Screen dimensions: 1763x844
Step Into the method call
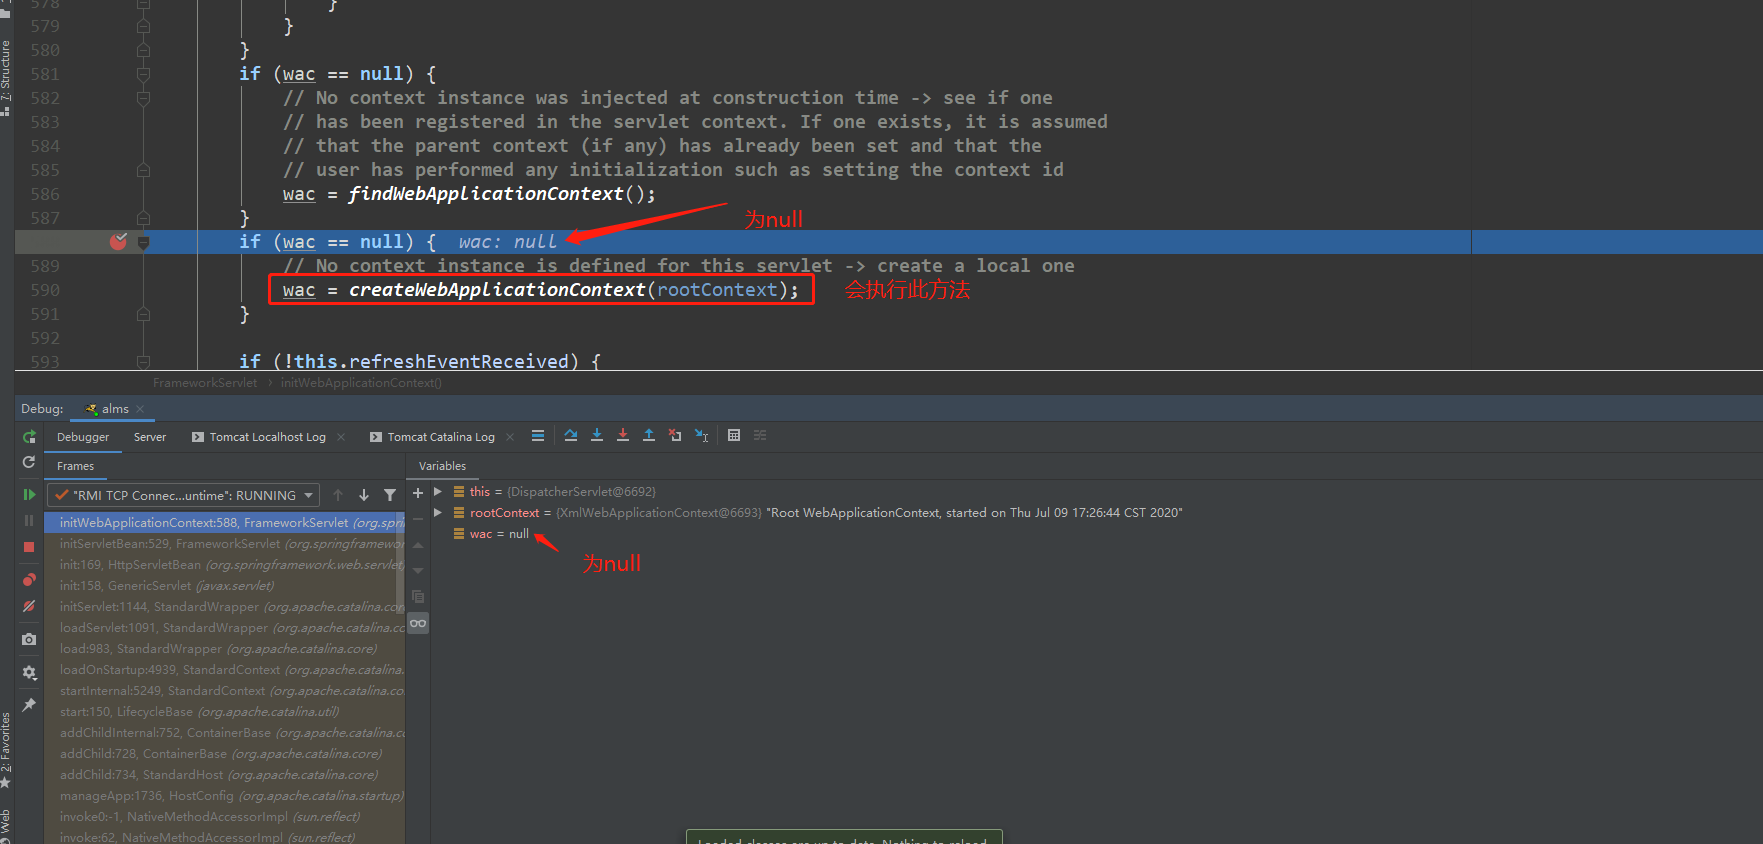click(597, 435)
